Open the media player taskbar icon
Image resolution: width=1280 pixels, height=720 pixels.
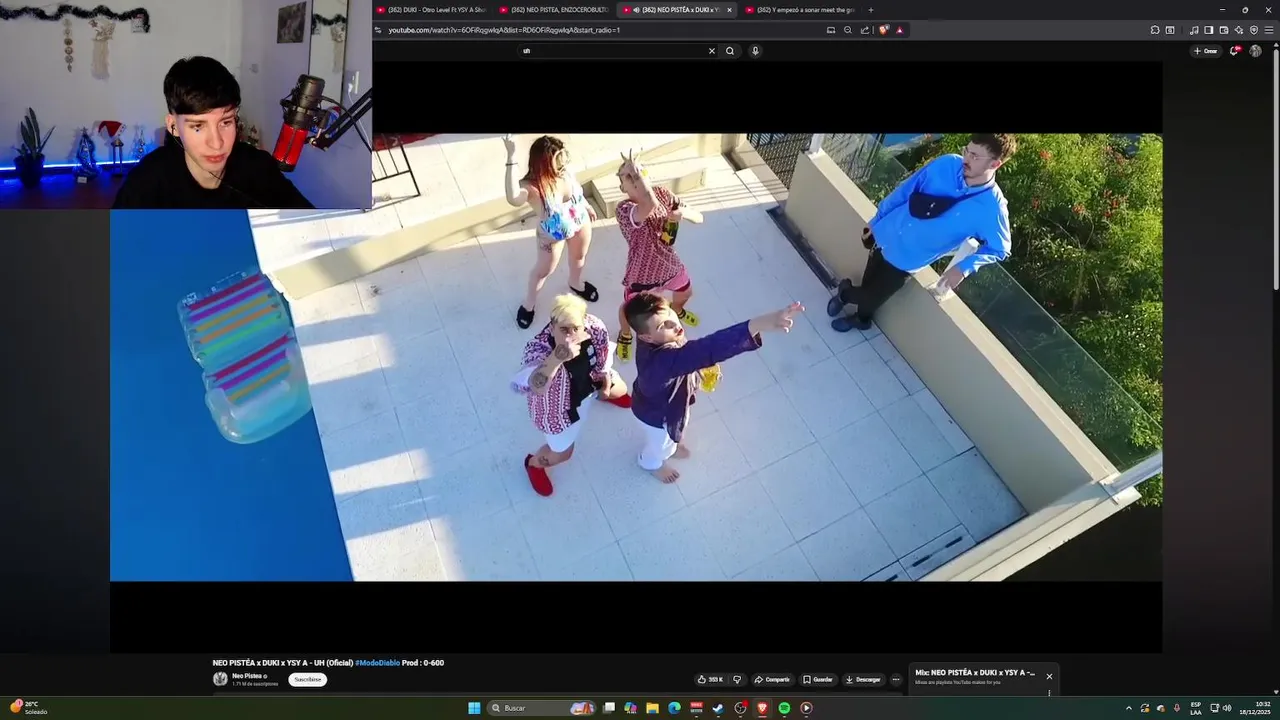coord(806,708)
